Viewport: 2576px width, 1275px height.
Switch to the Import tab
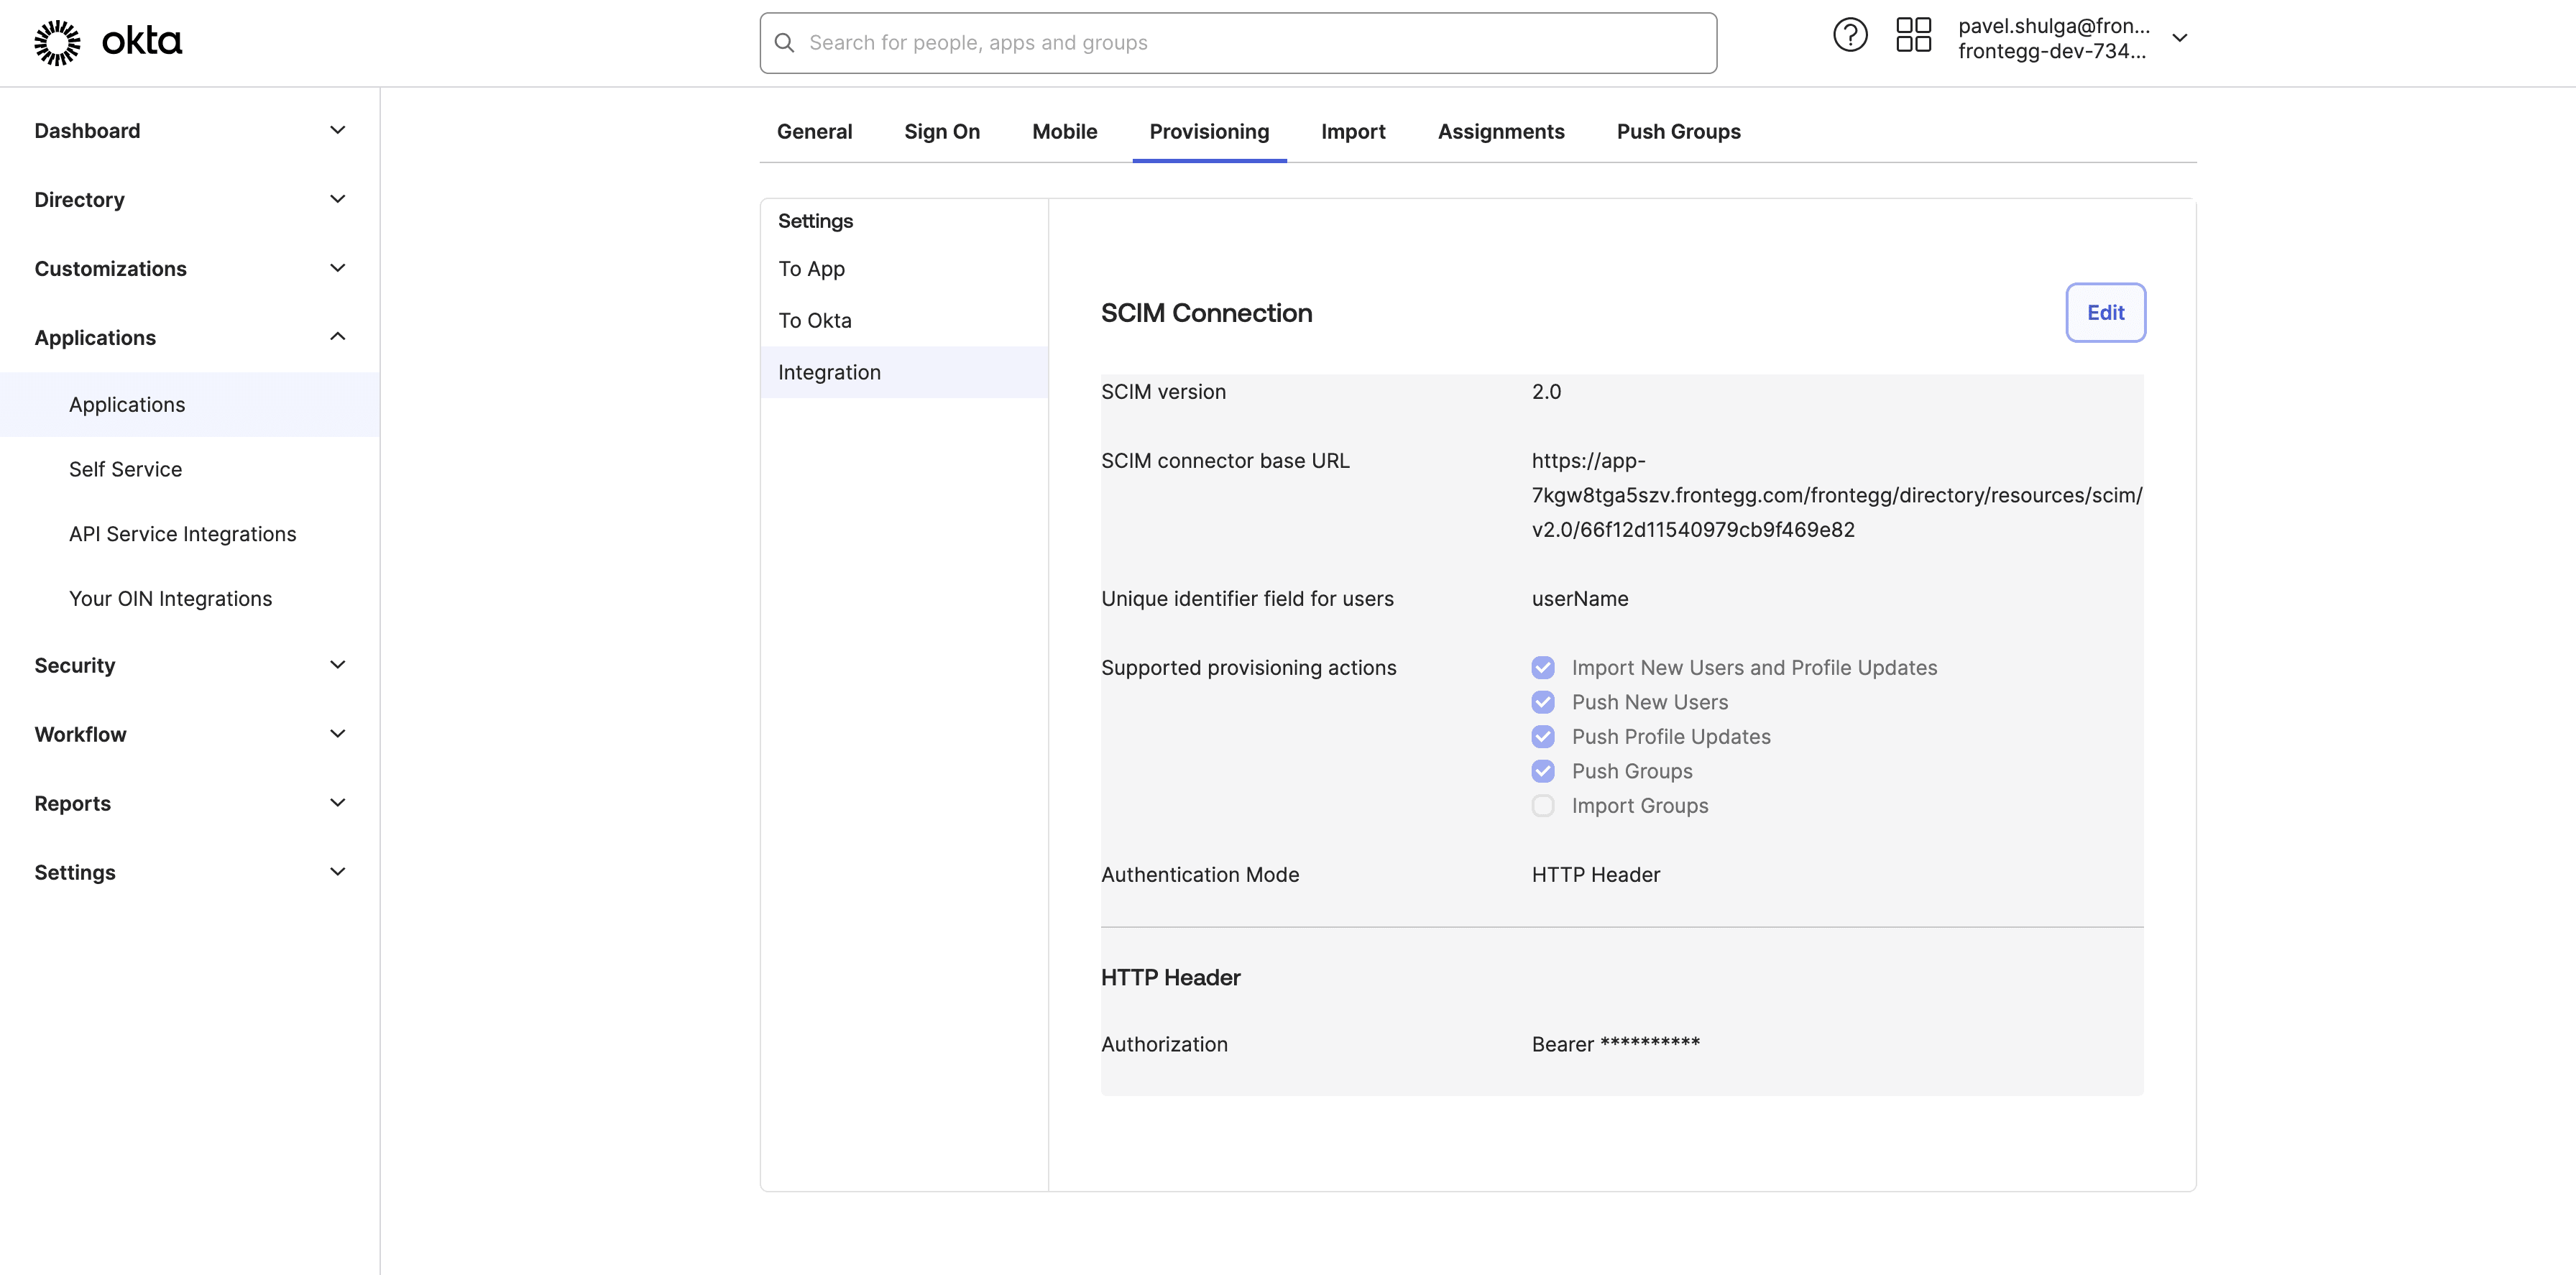click(x=1353, y=131)
